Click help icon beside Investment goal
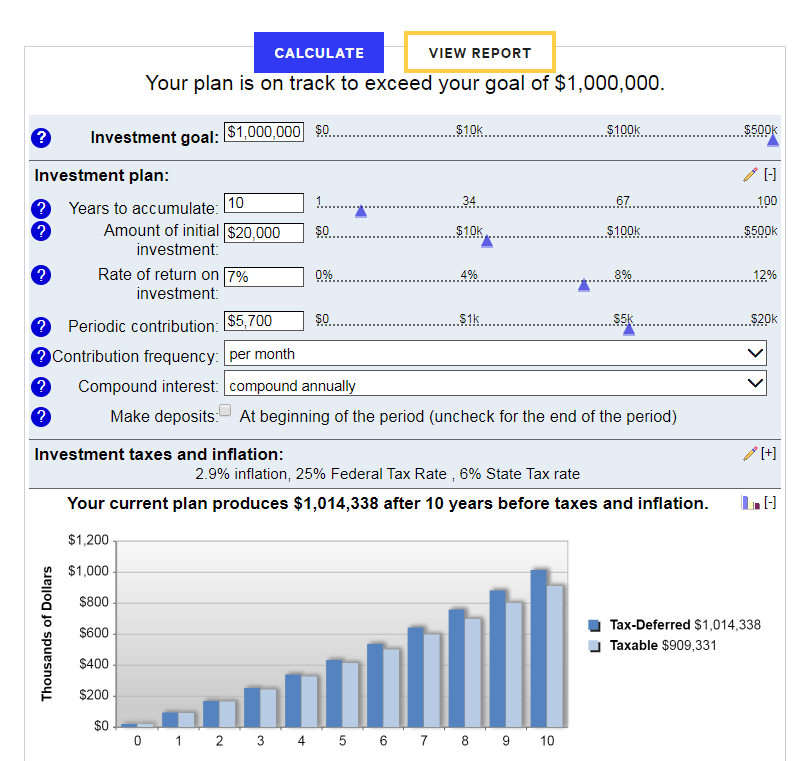Viewport: 810px width, 761px height. click(41, 138)
